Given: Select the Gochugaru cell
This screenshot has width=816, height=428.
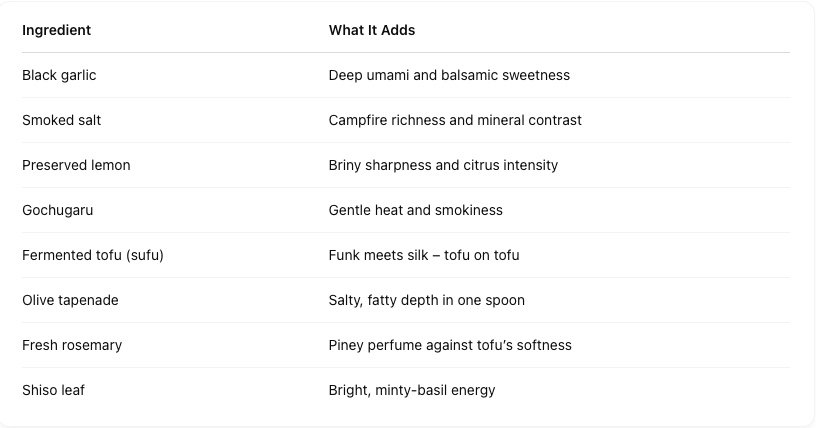Looking at the screenshot, I should [57, 210].
